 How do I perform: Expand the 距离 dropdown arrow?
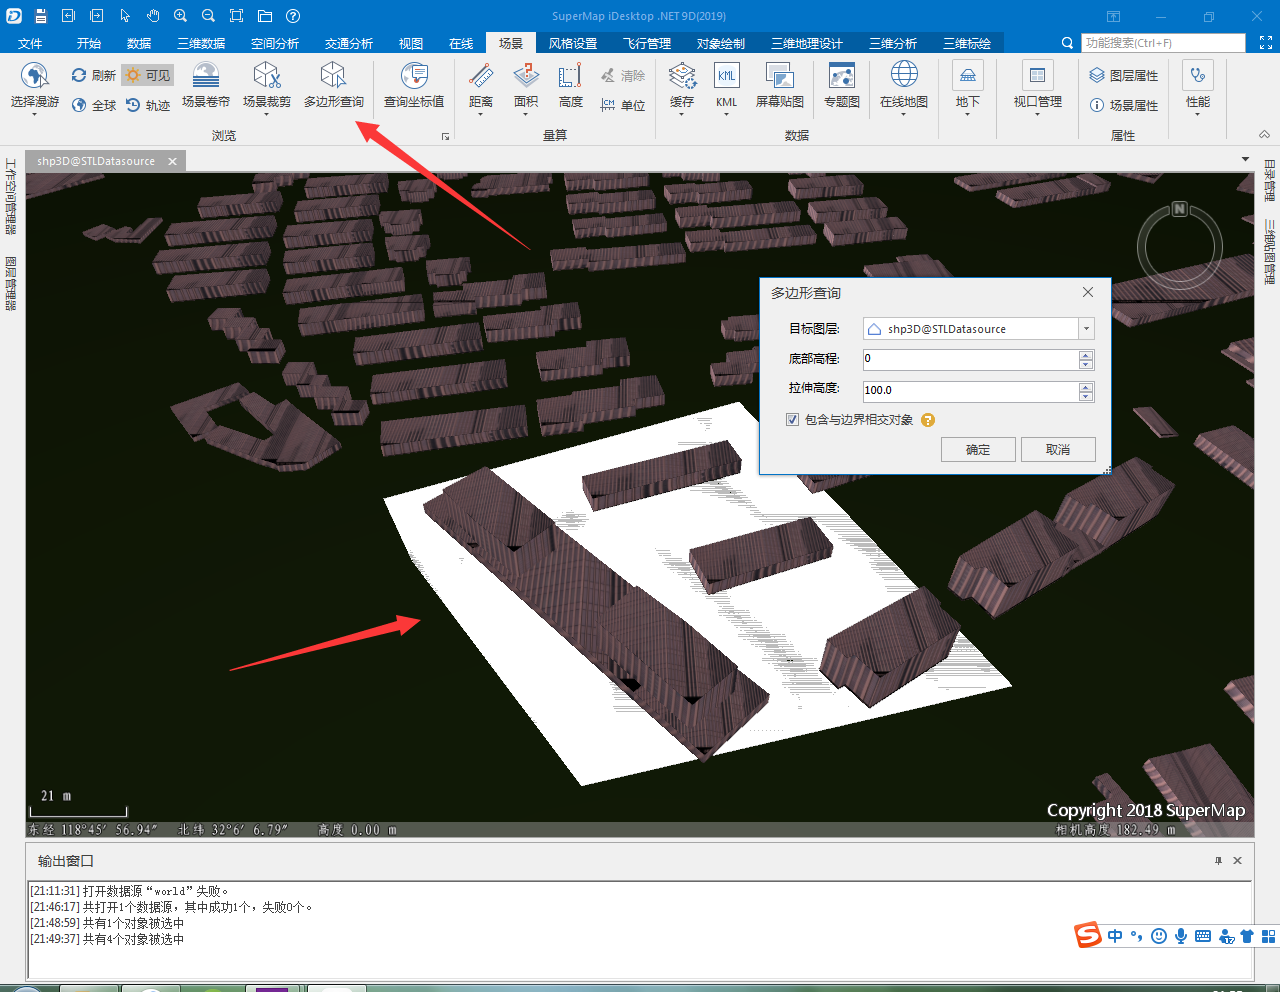[x=481, y=115]
